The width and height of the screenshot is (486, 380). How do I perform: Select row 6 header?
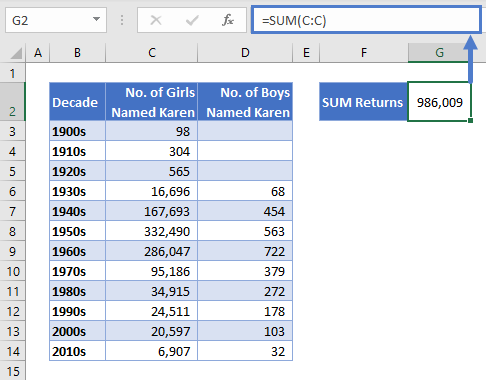pos(12,191)
